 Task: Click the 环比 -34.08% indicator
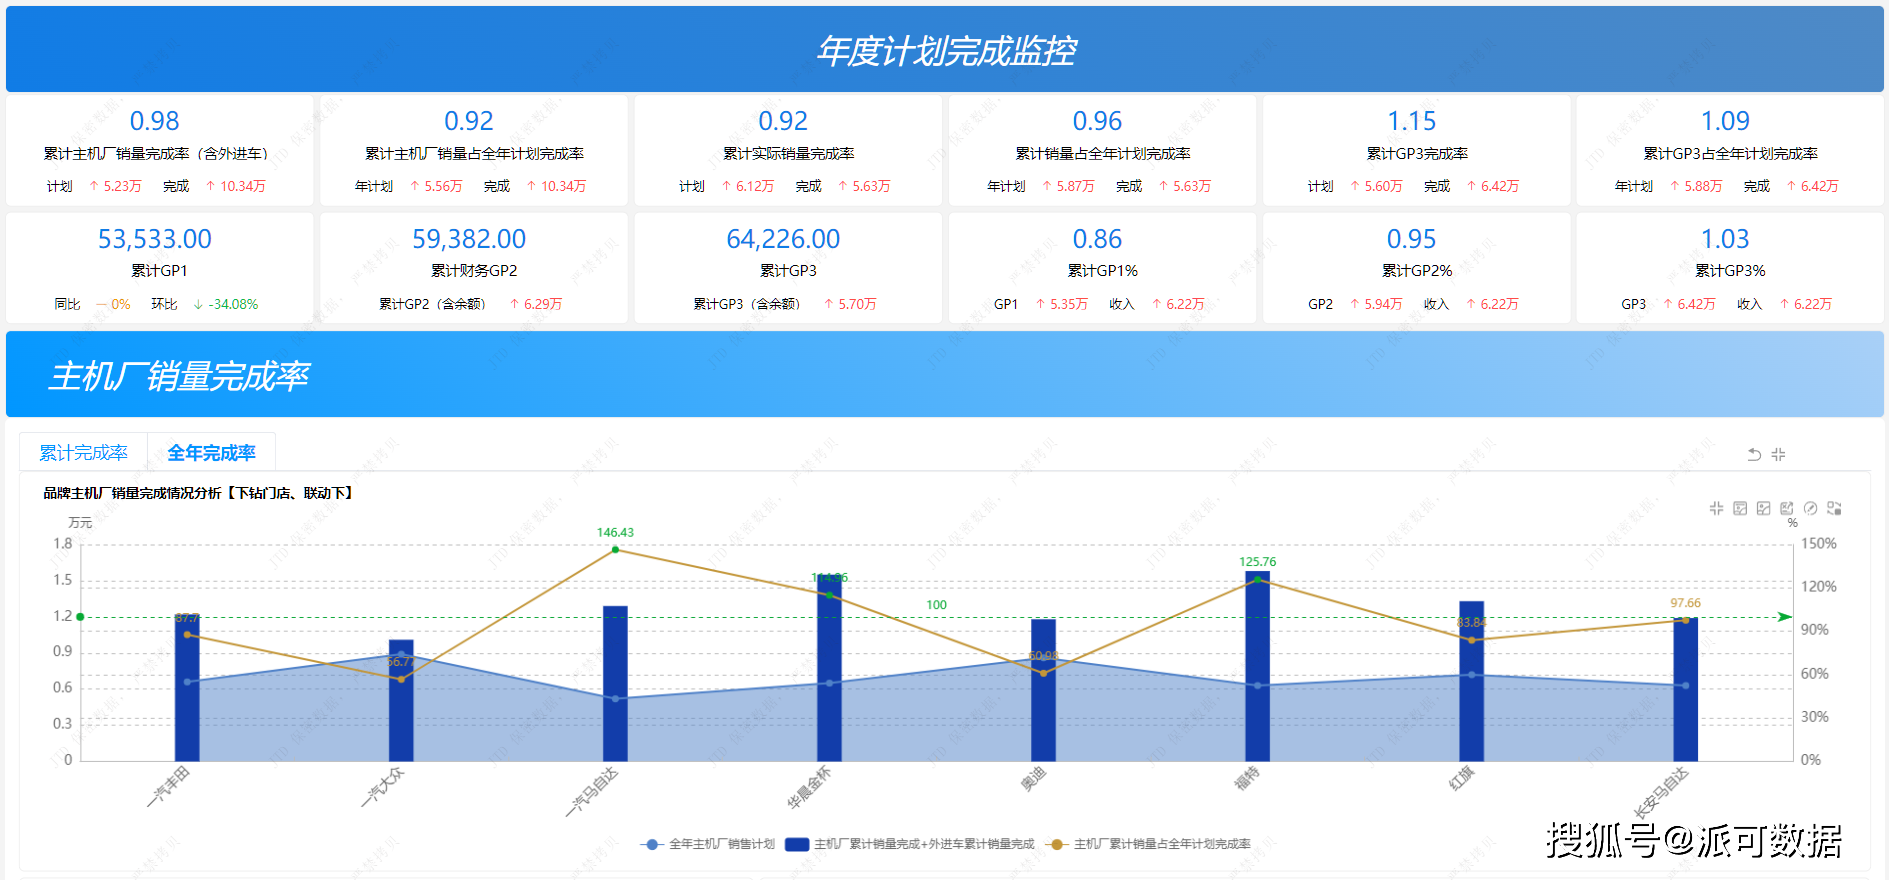coord(205,304)
